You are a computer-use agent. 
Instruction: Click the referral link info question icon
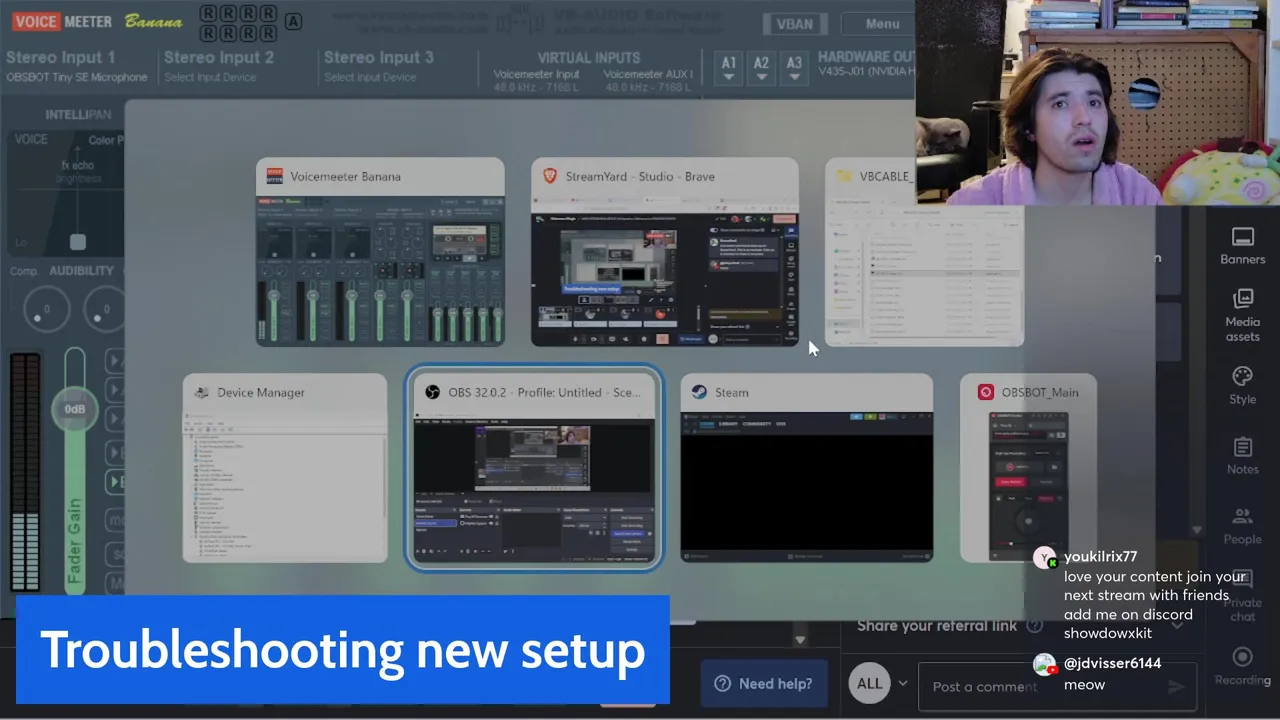click(1035, 626)
